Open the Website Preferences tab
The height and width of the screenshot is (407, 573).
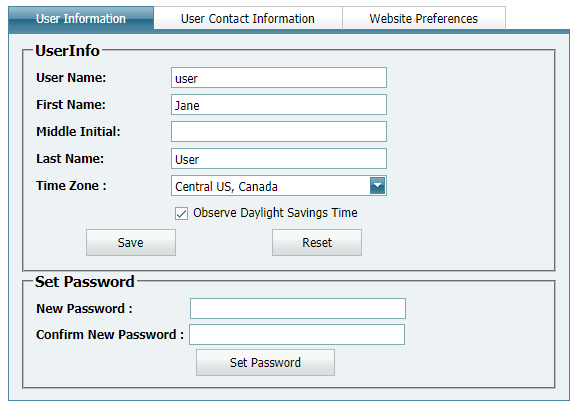coord(424,18)
